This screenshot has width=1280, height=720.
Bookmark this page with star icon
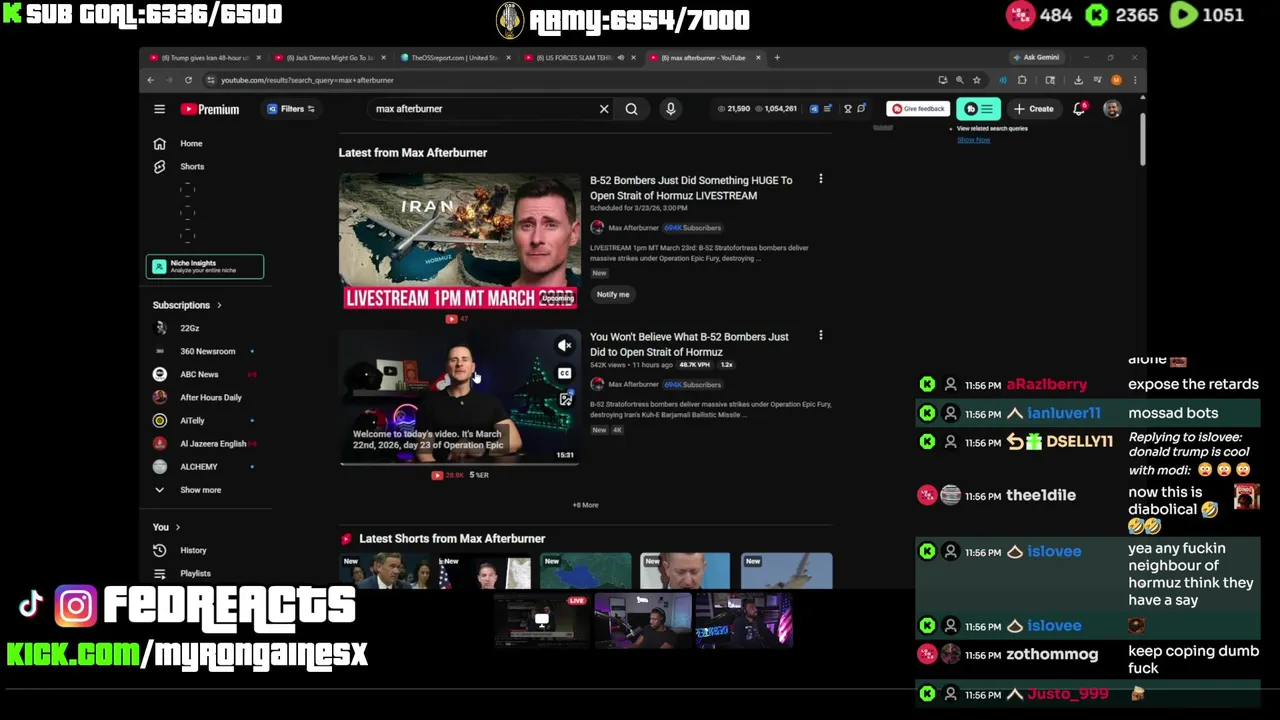coord(977,80)
